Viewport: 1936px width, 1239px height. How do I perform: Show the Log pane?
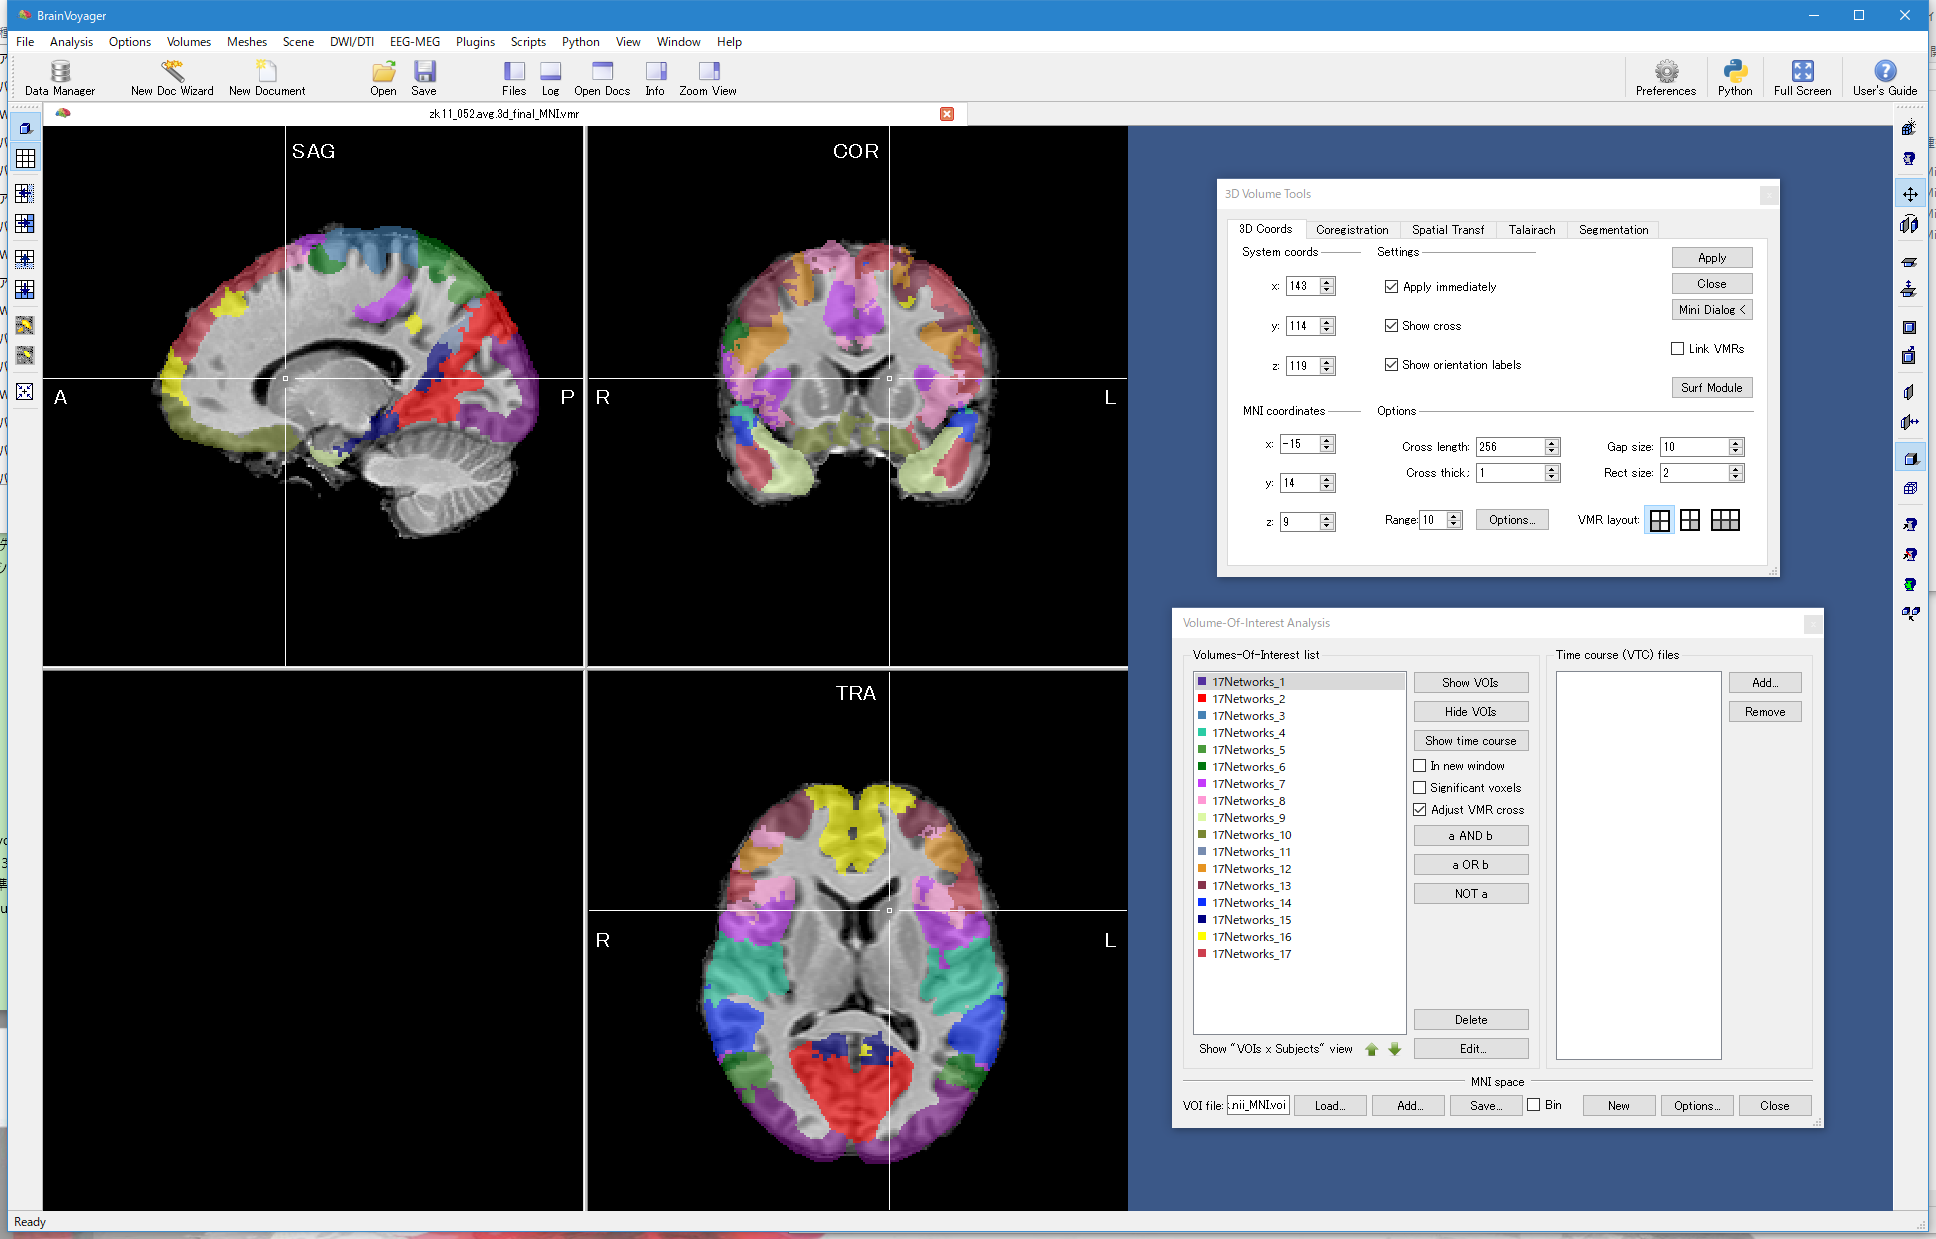tap(550, 77)
